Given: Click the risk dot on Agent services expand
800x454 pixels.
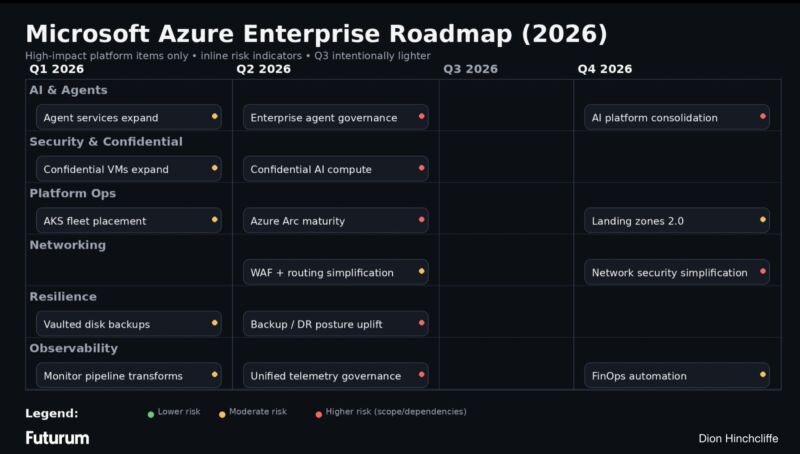Looking at the screenshot, I should pos(214,117).
